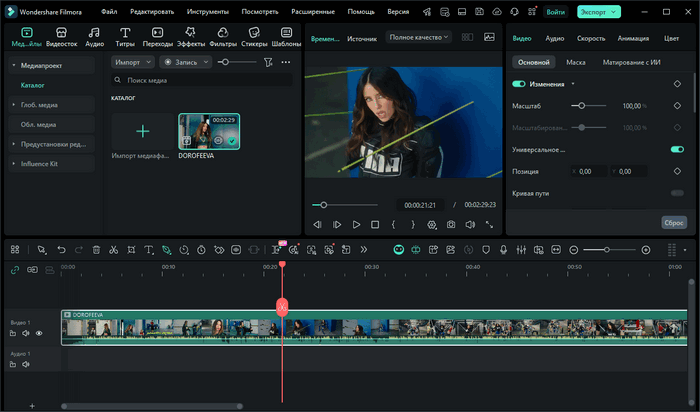Click the fullscreen preview arrows icon
The height and width of the screenshot is (412, 700).
click(x=489, y=225)
